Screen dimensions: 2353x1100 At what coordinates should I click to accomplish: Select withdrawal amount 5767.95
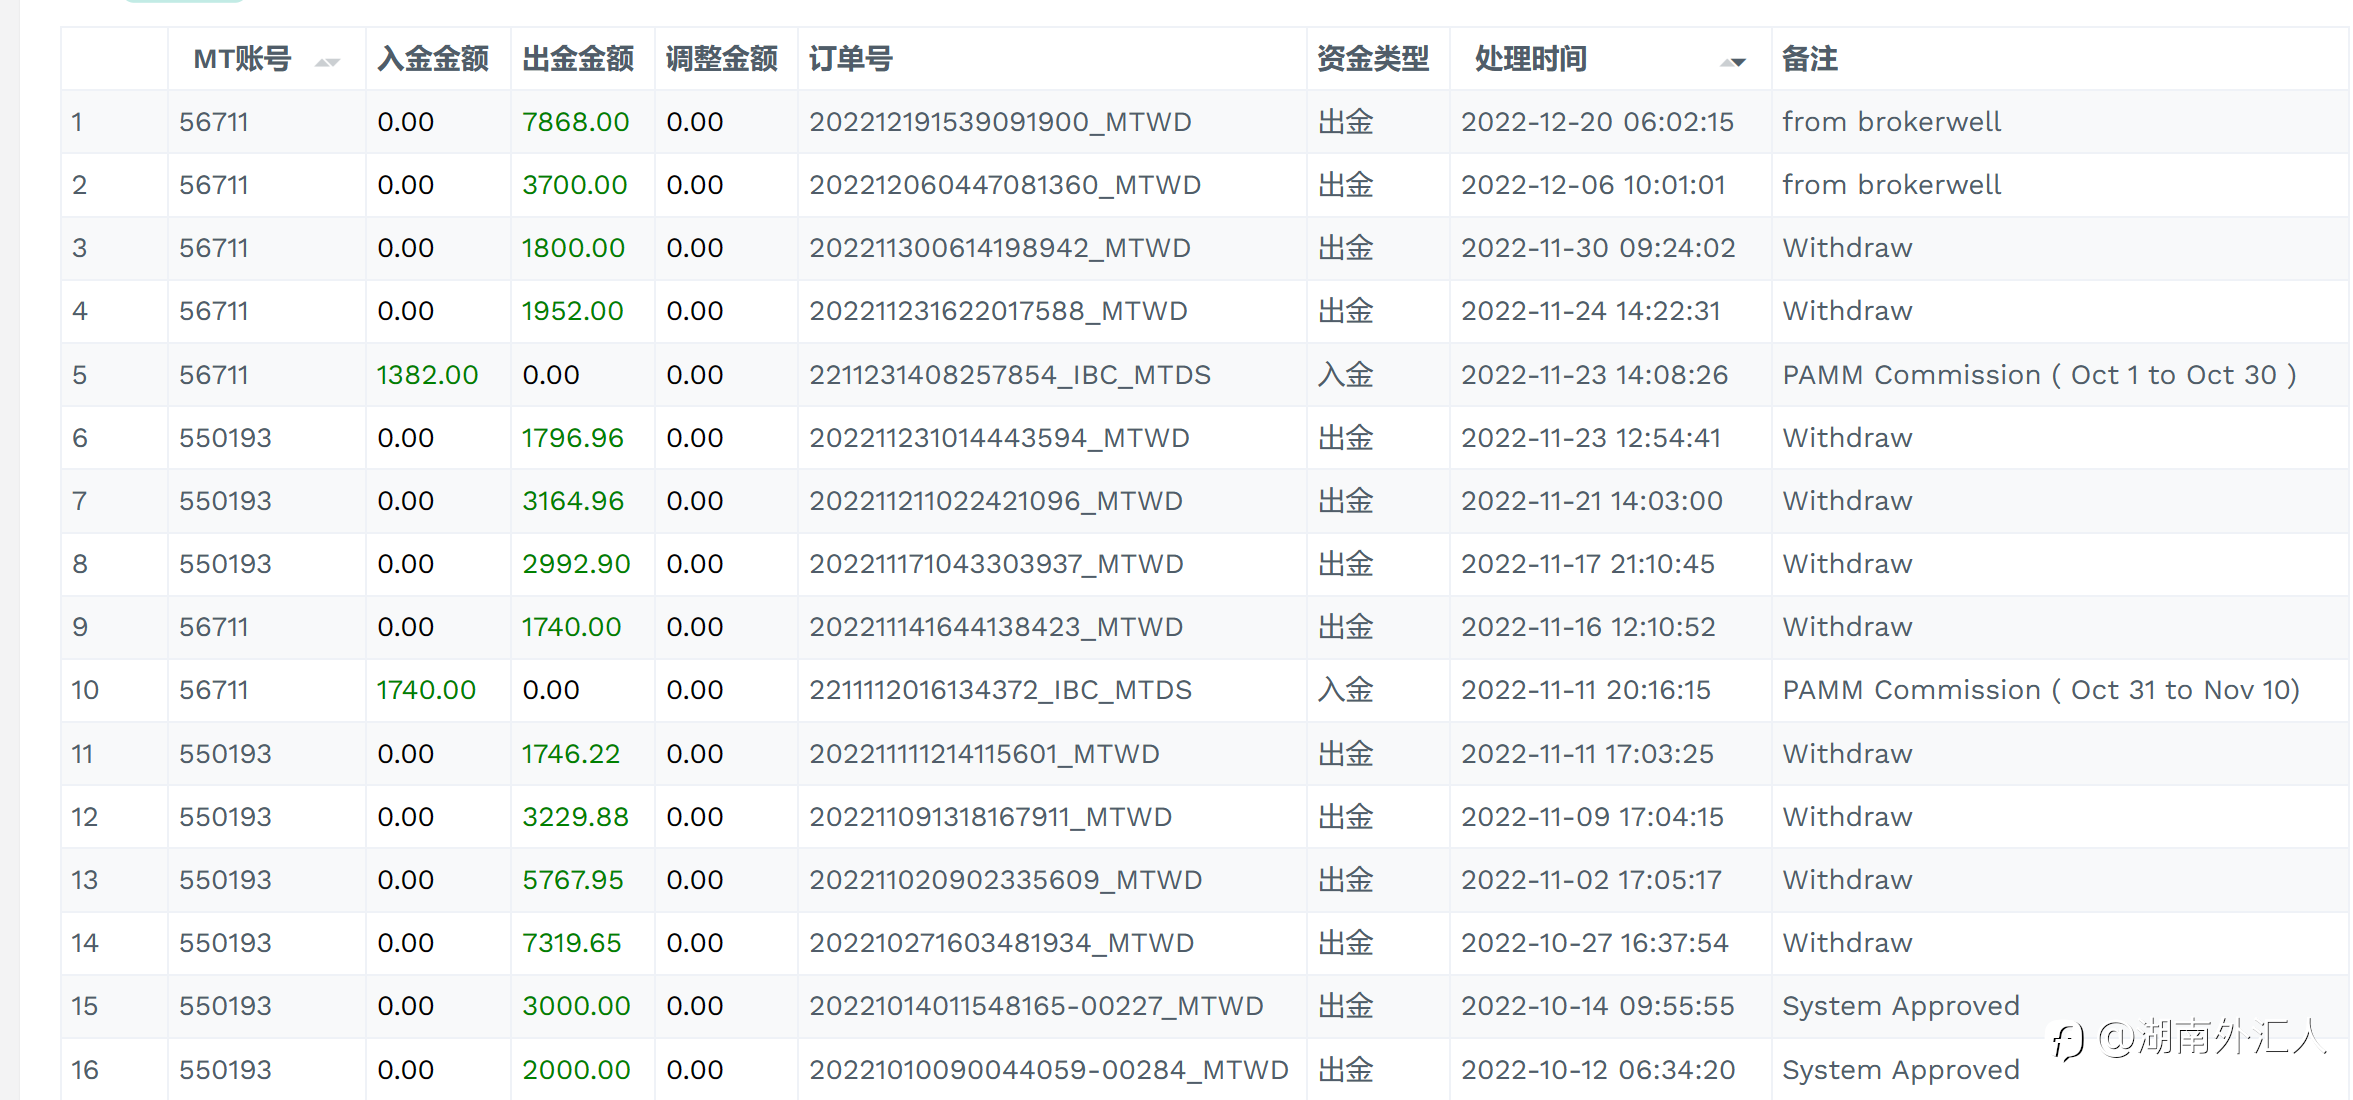573,880
